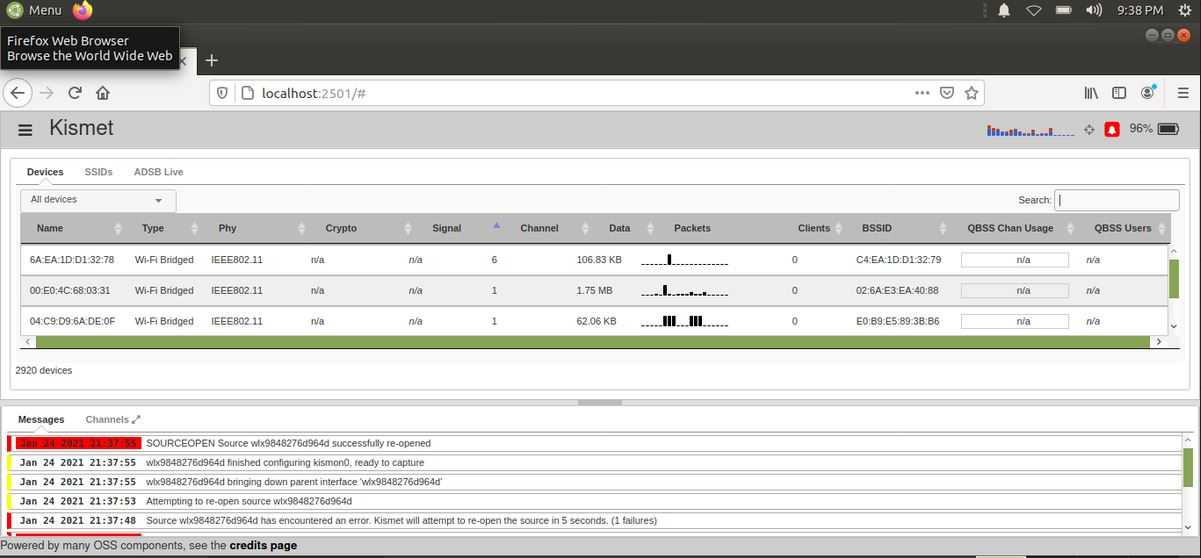Open the Firefox Library icon
The height and width of the screenshot is (558, 1201).
tap(1091, 93)
